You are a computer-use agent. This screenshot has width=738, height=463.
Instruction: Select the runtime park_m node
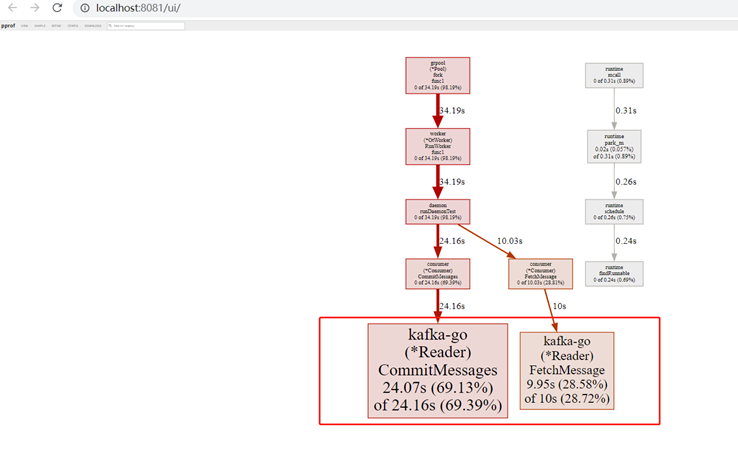(x=614, y=146)
